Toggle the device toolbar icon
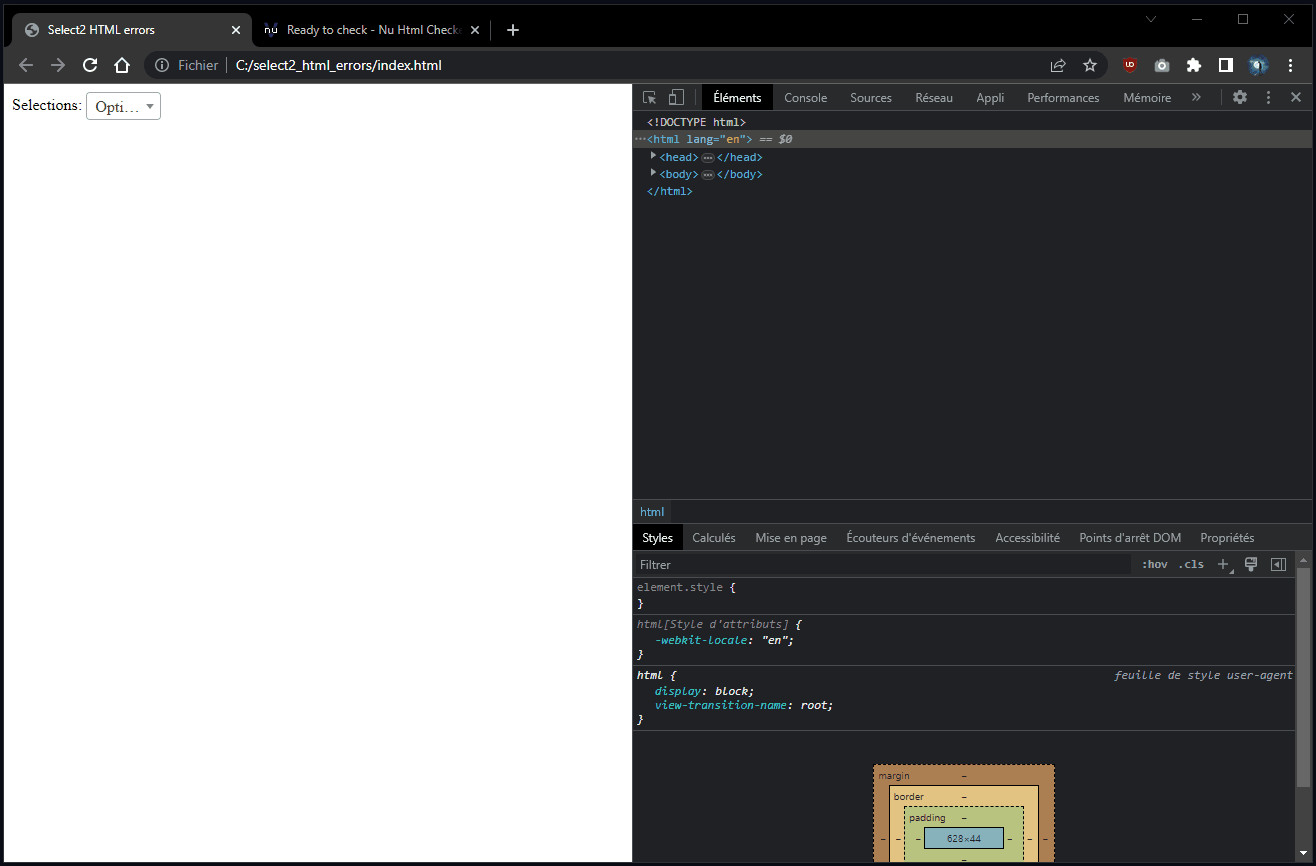This screenshot has height=866, width=1316. [x=676, y=97]
